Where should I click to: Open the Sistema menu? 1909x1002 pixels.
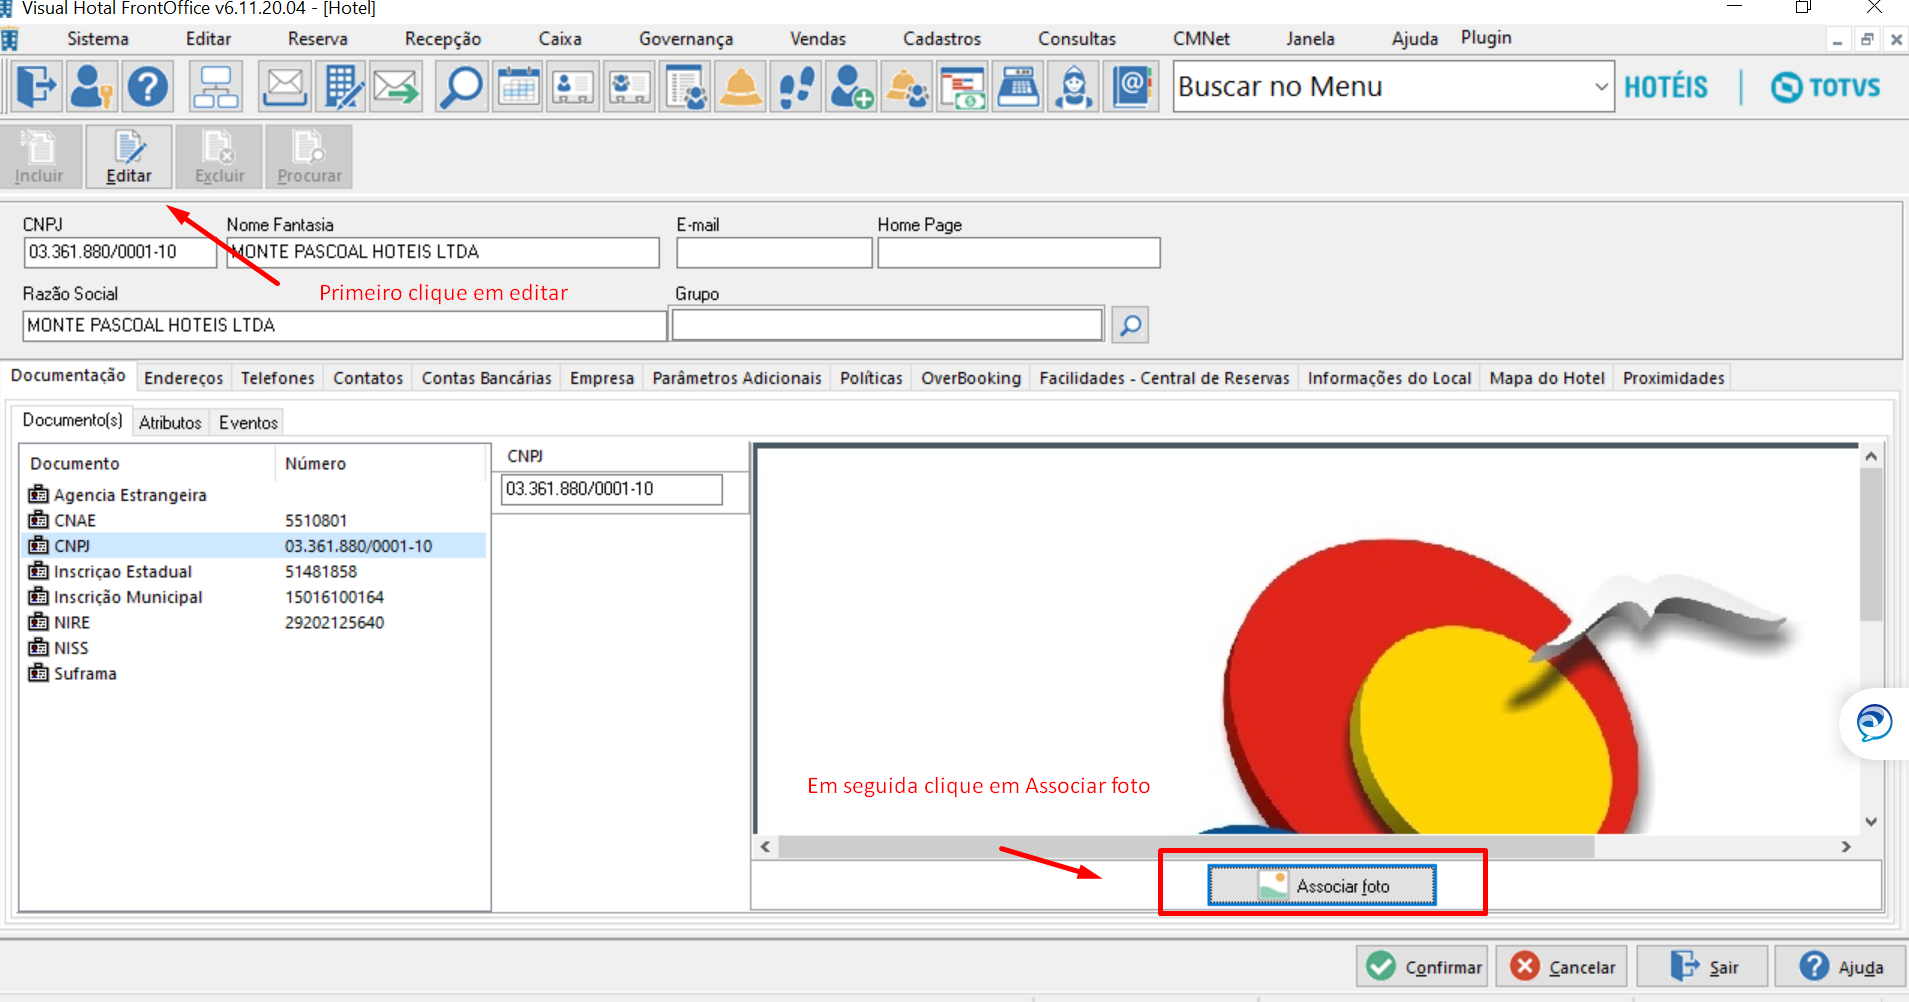(x=98, y=39)
